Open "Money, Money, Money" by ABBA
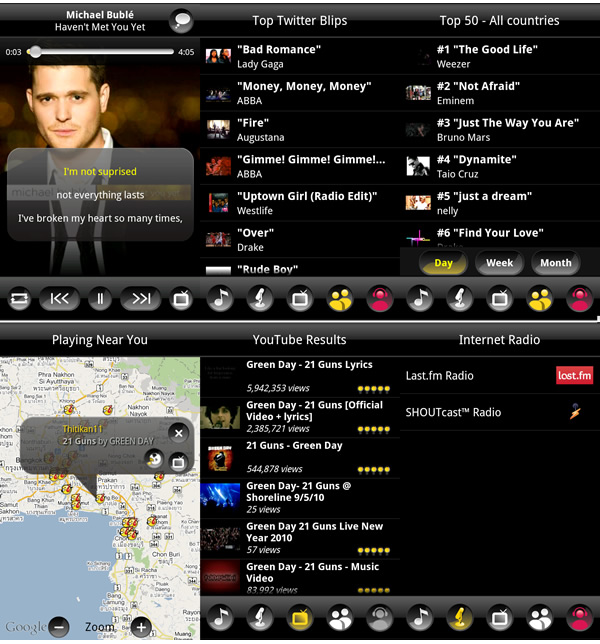The height and width of the screenshot is (644, 600). pyautogui.click(x=300, y=93)
